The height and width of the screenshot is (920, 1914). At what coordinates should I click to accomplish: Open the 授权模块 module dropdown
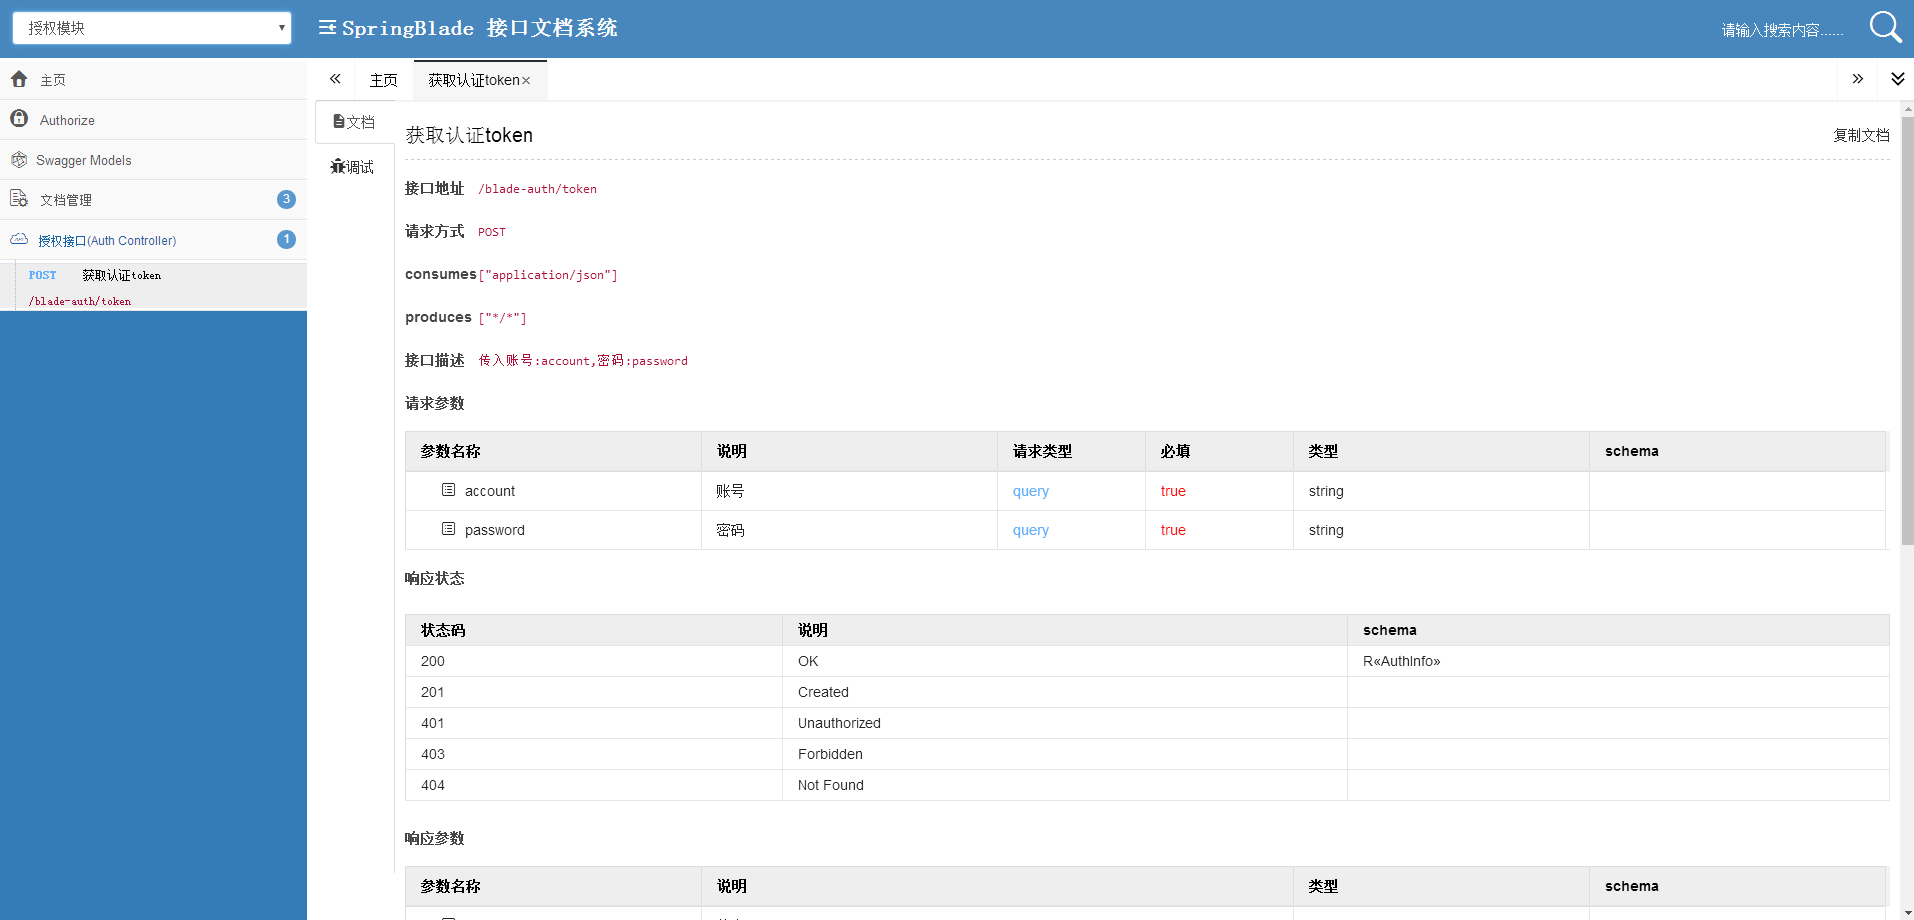pos(150,27)
